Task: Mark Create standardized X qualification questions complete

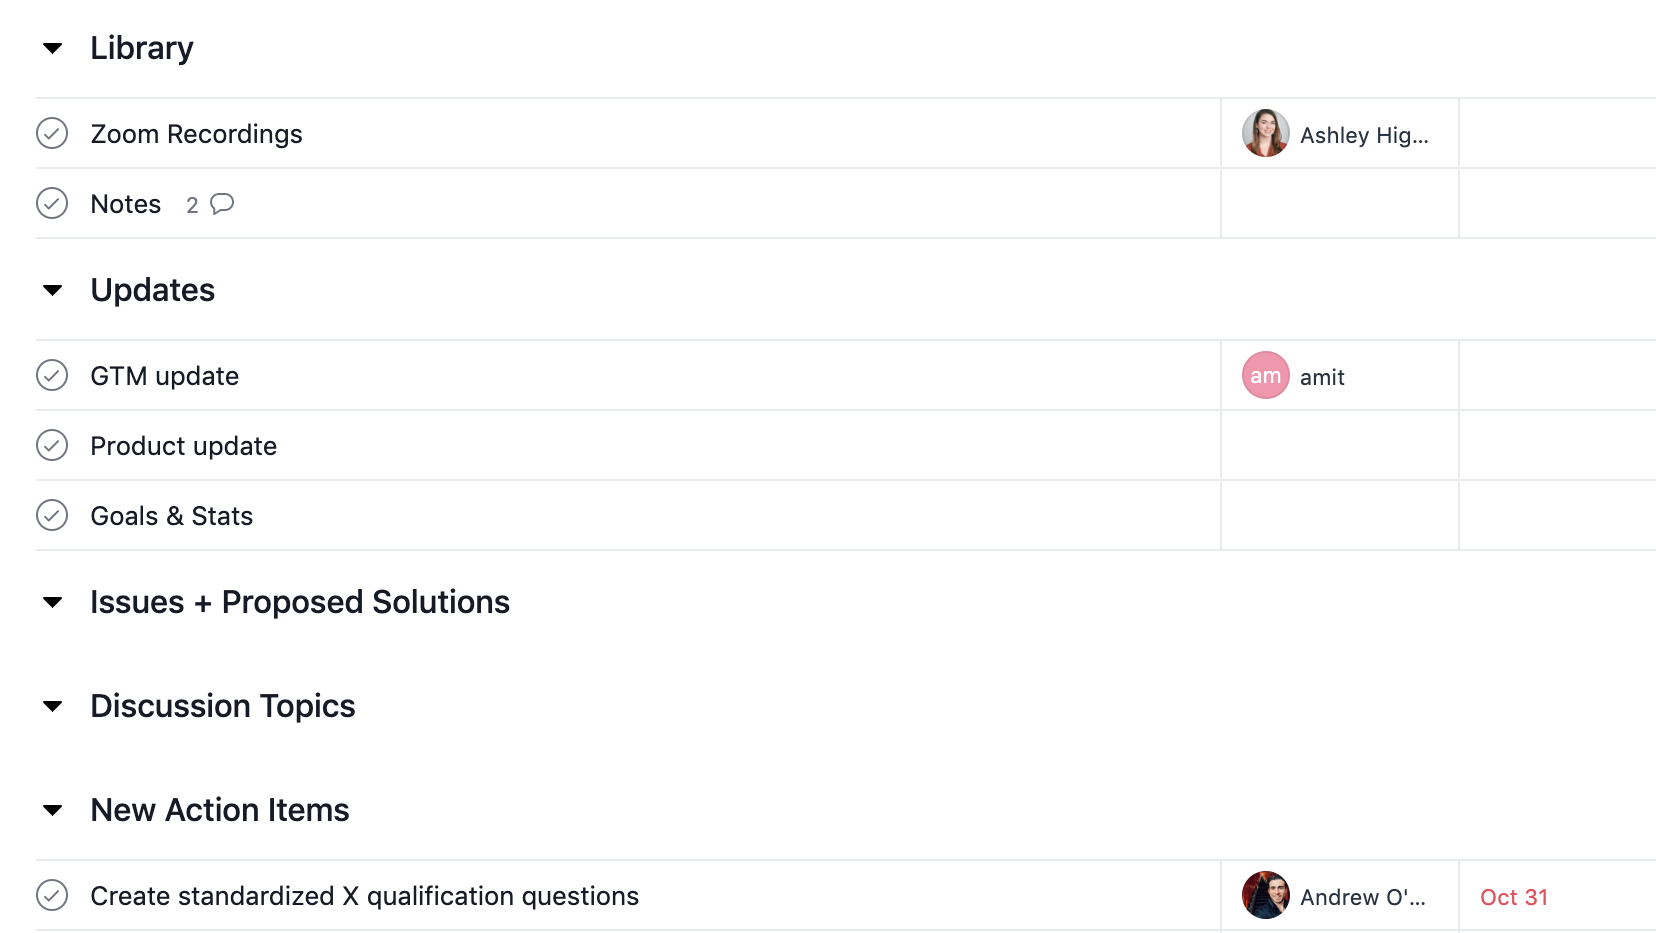Action: 52,896
